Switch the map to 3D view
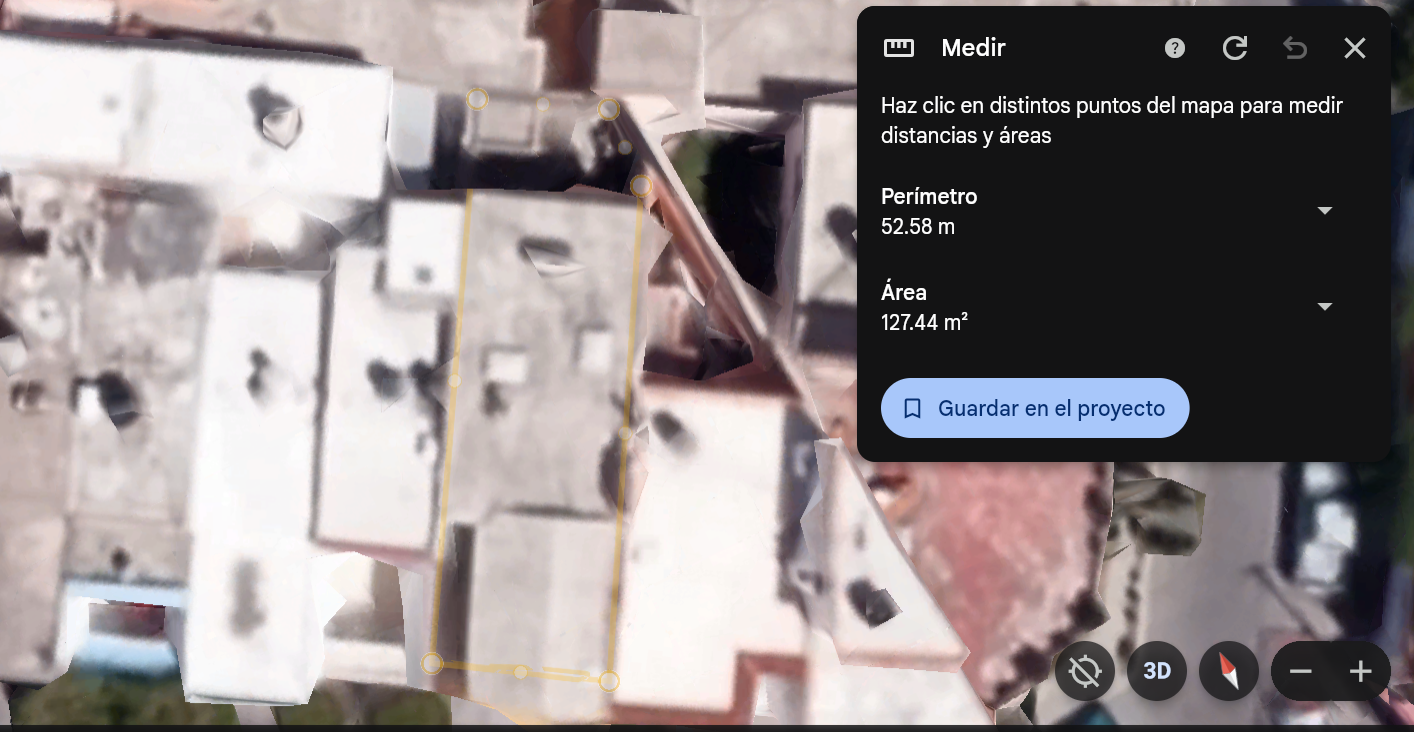Image resolution: width=1414 pixels, height=732 pixels. click(x=1157, y=671)
